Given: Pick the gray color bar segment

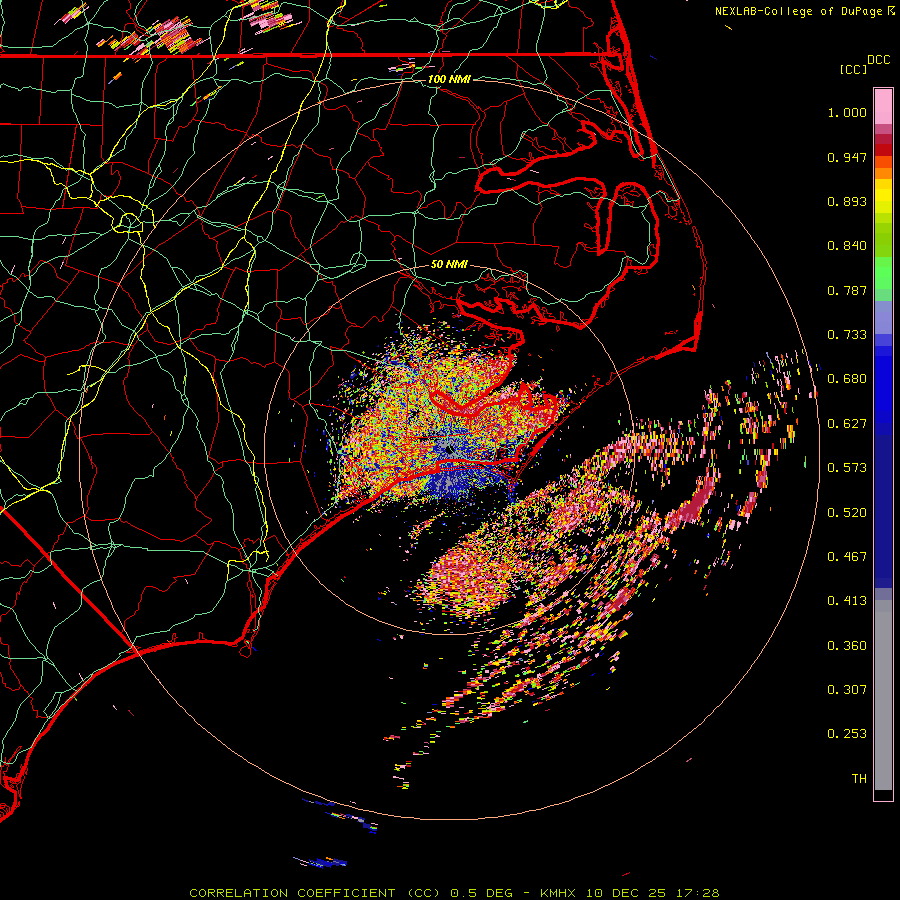Looking at the screenshot, I should tap(883, 695).
